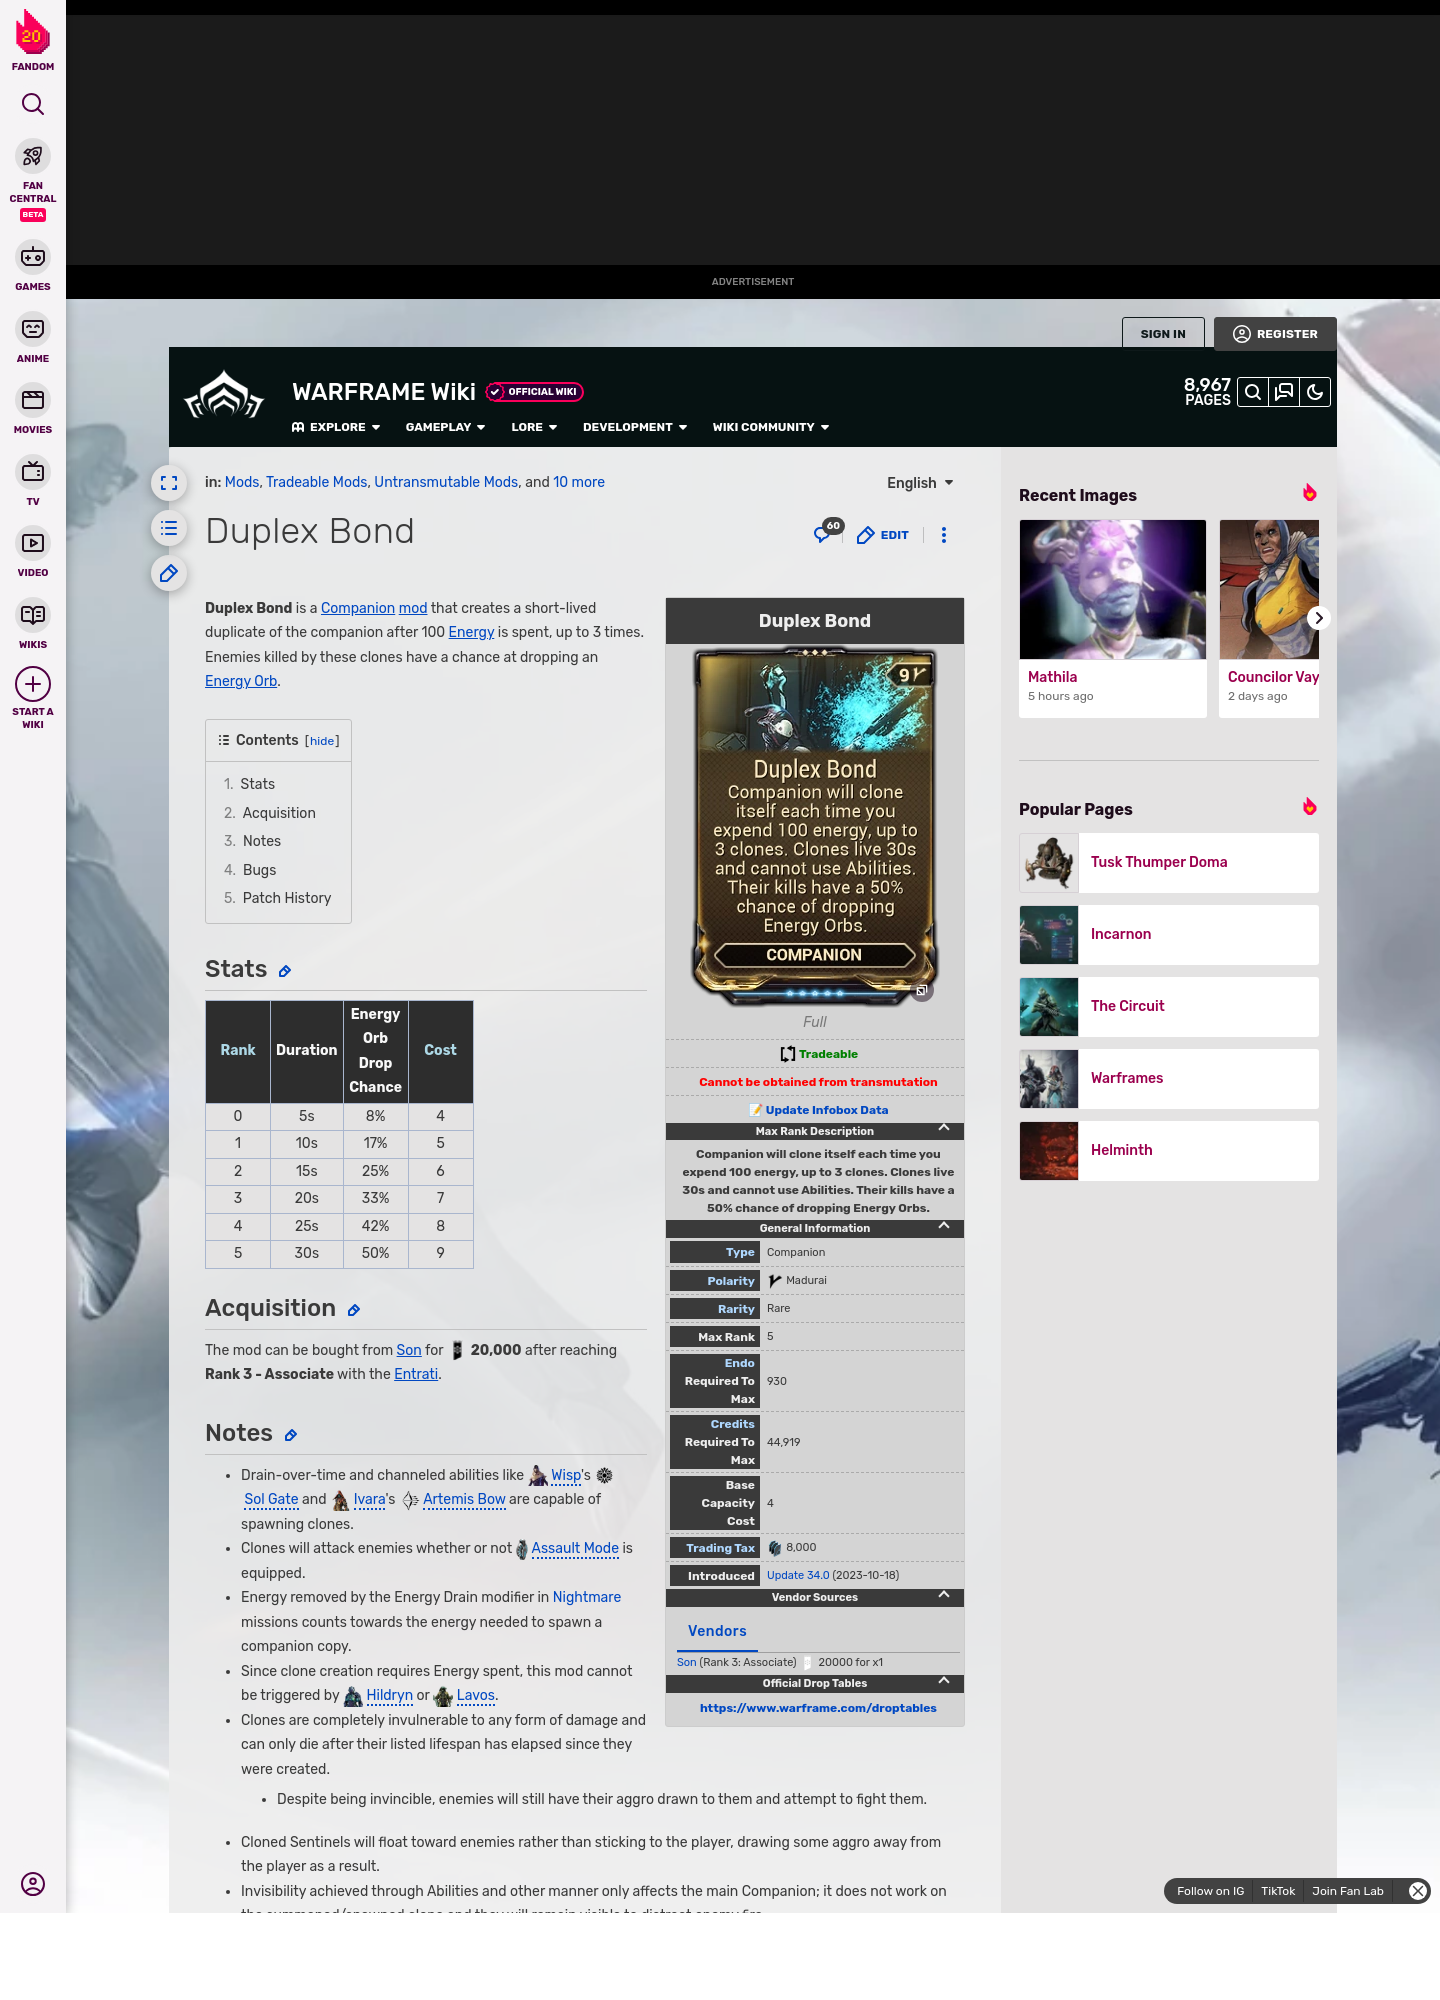Open the Tusk Thumper Doma popular page
1440x2000 pixels.
click(1169, 862)
